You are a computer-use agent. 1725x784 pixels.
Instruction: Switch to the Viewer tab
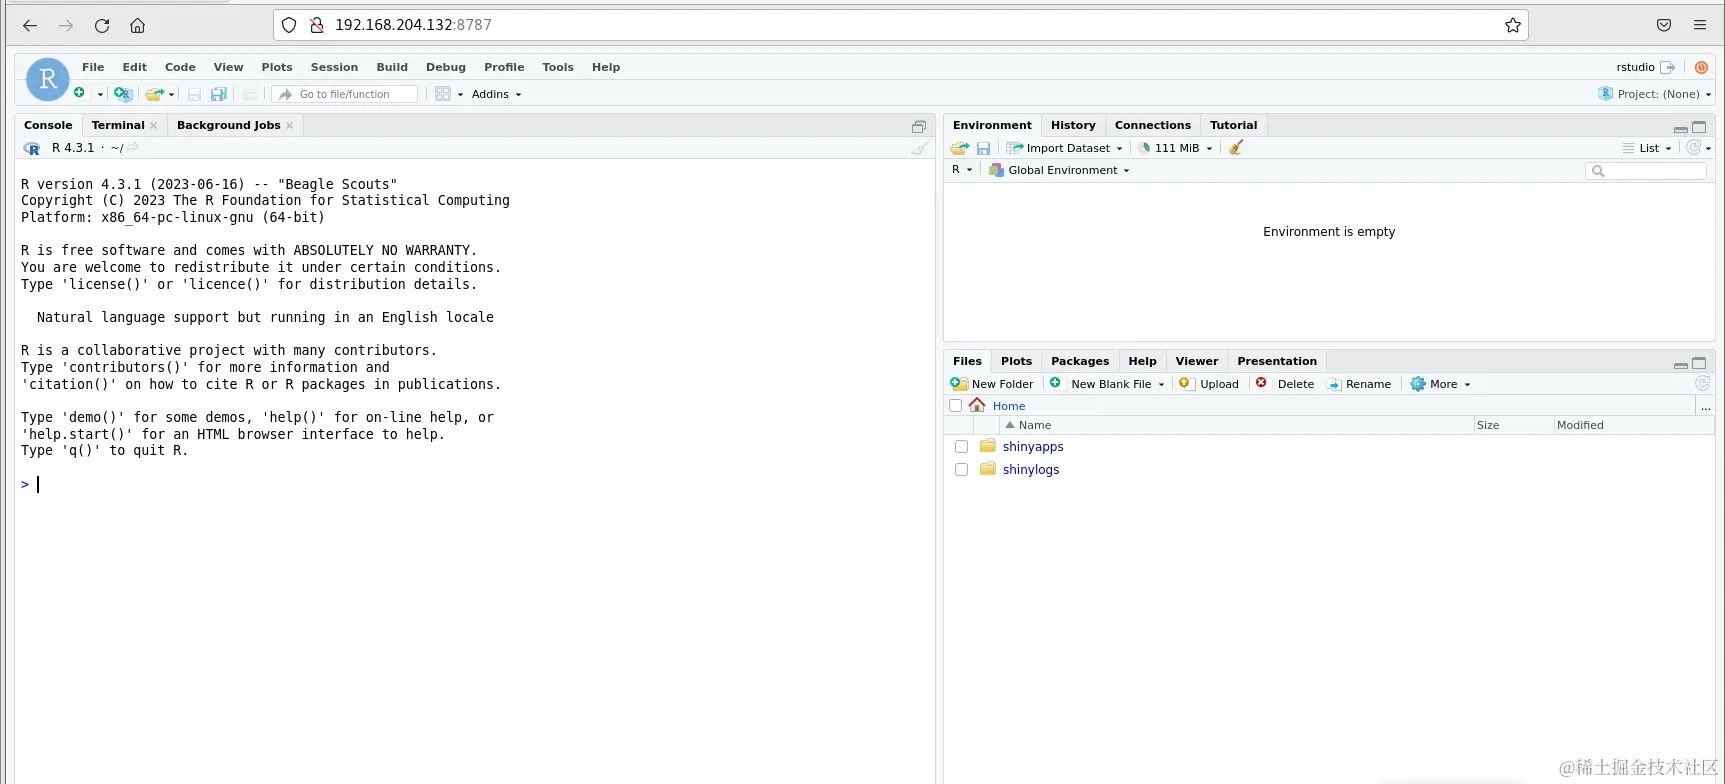click(x=1197, y=361)
